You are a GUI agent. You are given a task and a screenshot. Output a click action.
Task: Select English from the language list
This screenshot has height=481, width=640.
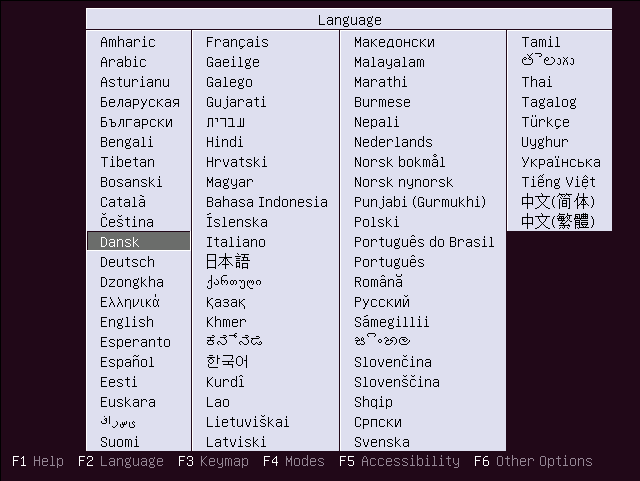click(127, 322)
